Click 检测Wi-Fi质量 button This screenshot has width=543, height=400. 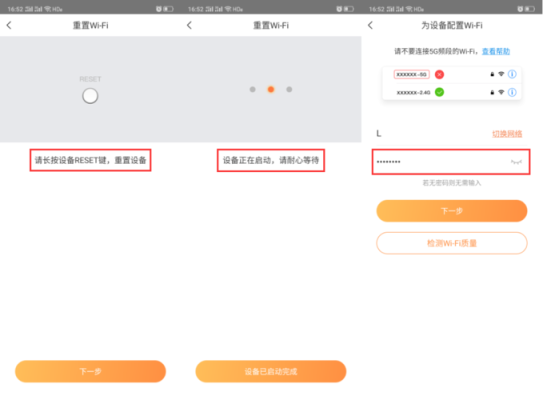pos(452,243)
